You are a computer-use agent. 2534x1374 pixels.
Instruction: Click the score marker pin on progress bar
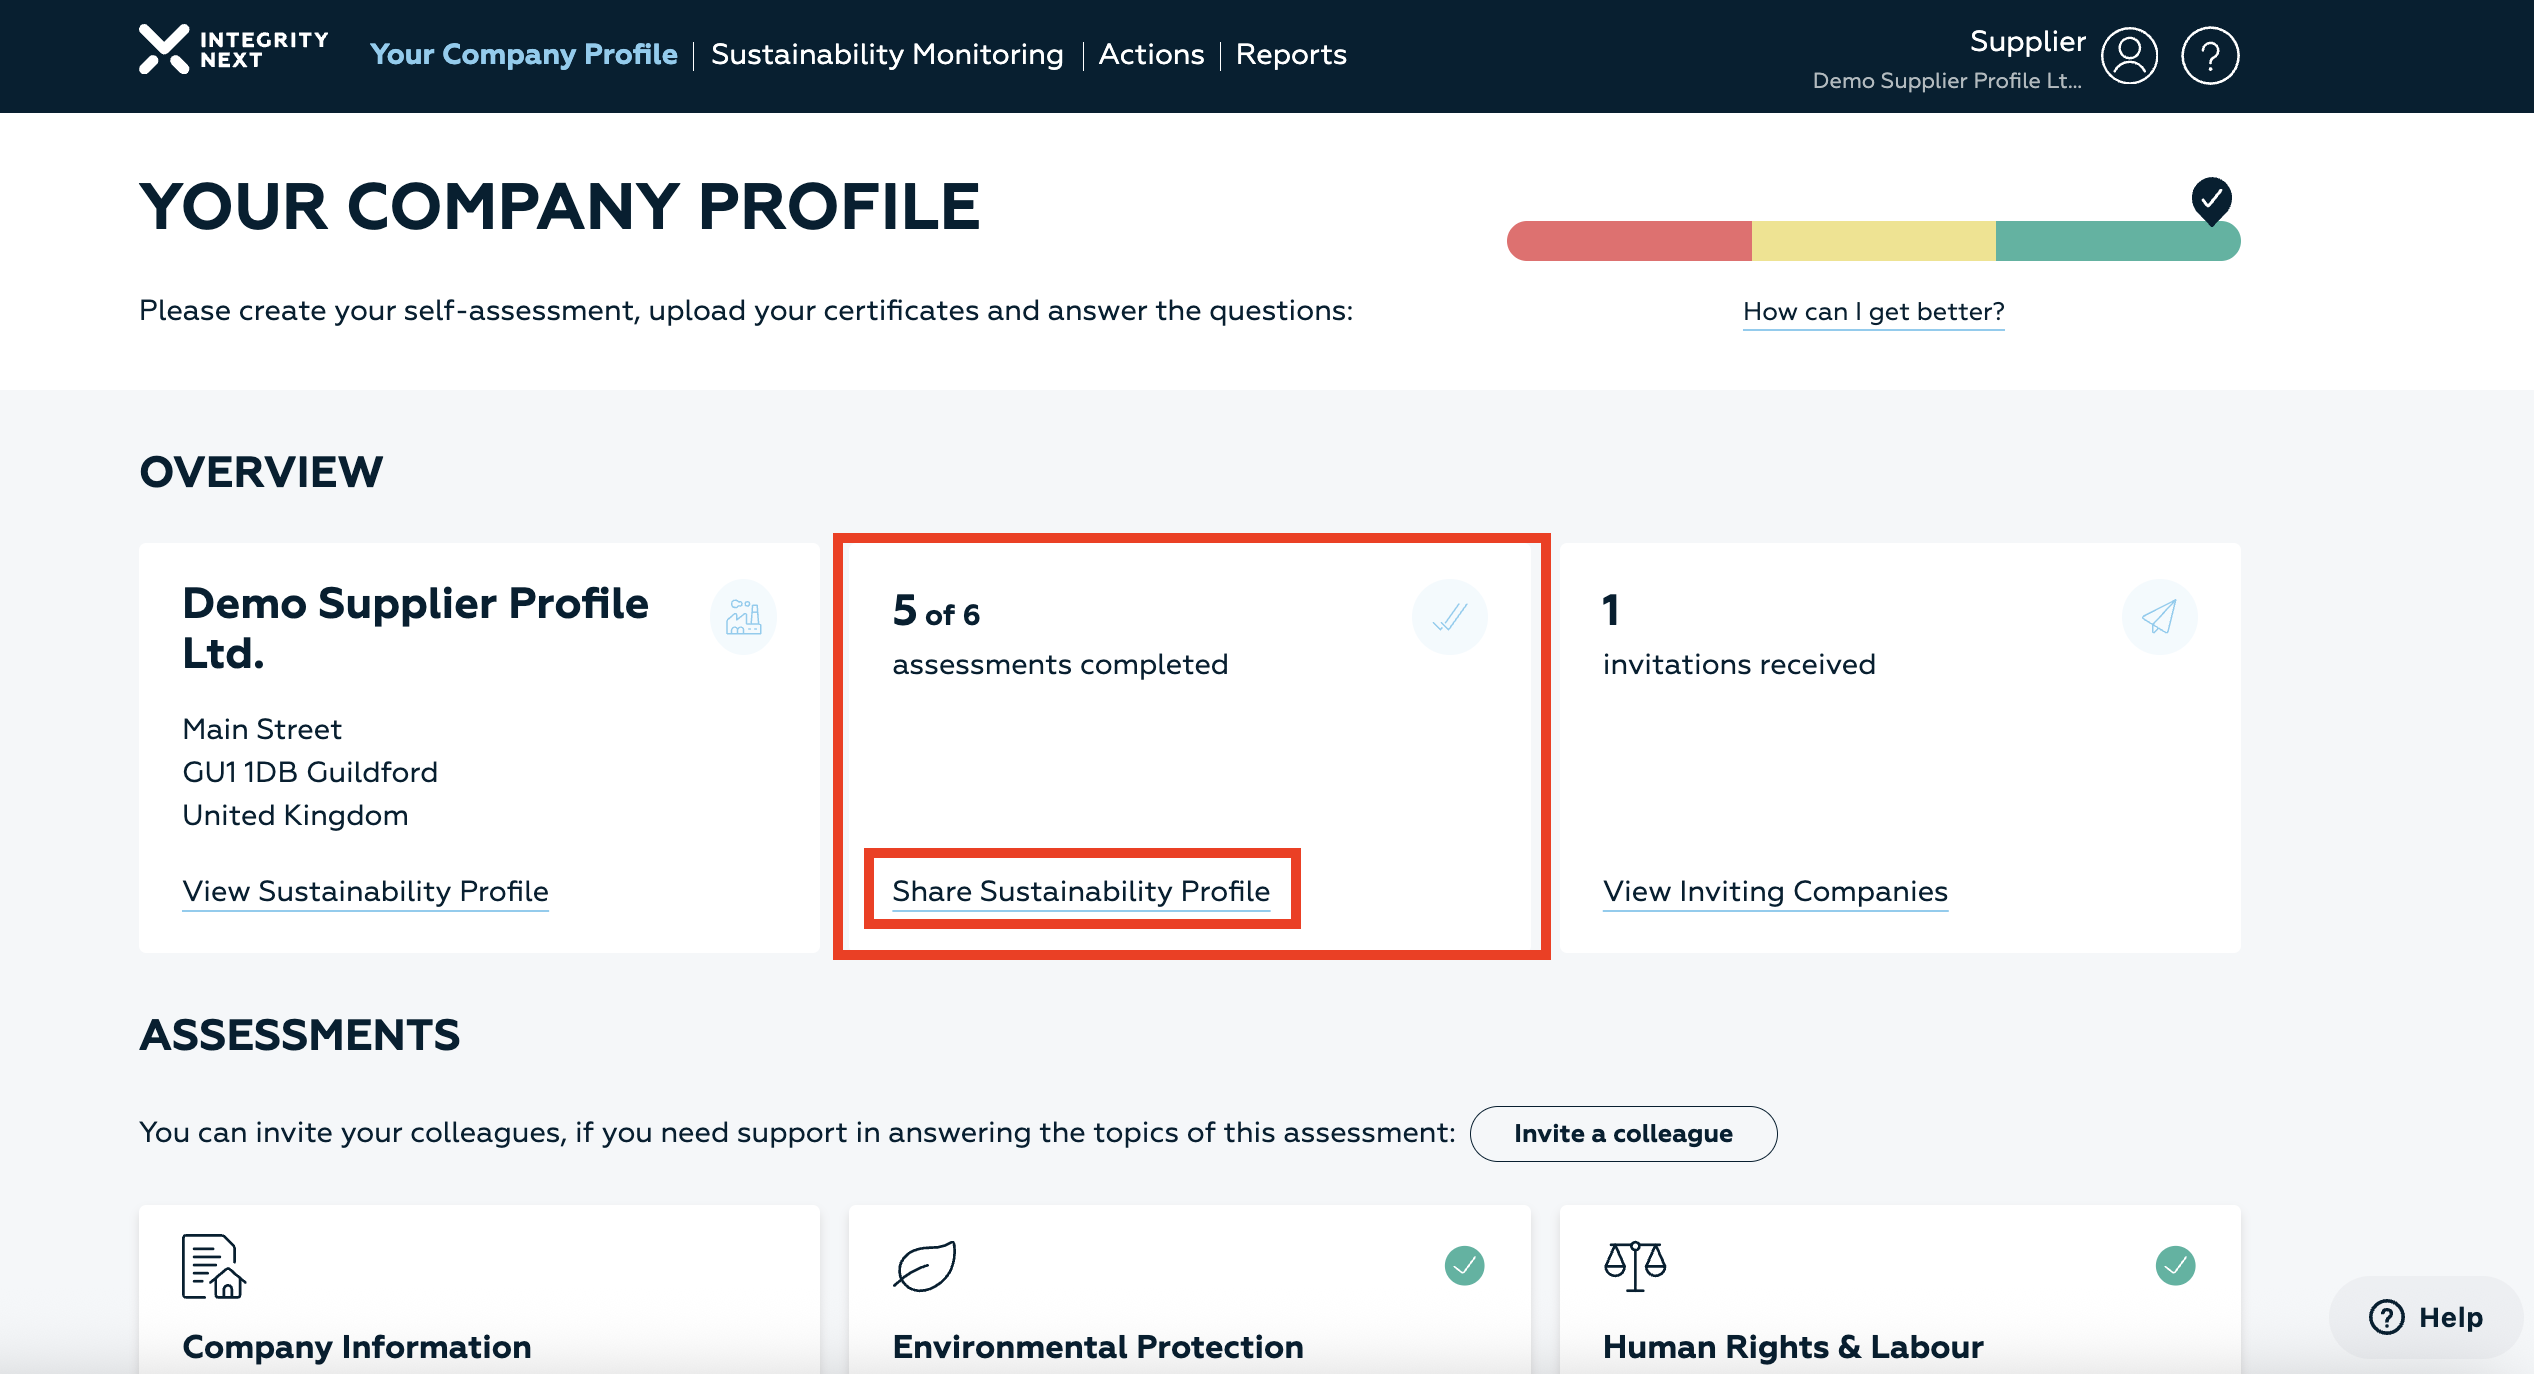(x=2211, y=200)
